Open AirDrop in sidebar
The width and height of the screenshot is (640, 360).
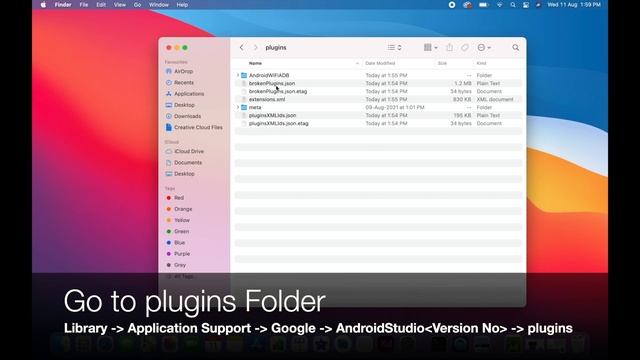click(183, 71)
